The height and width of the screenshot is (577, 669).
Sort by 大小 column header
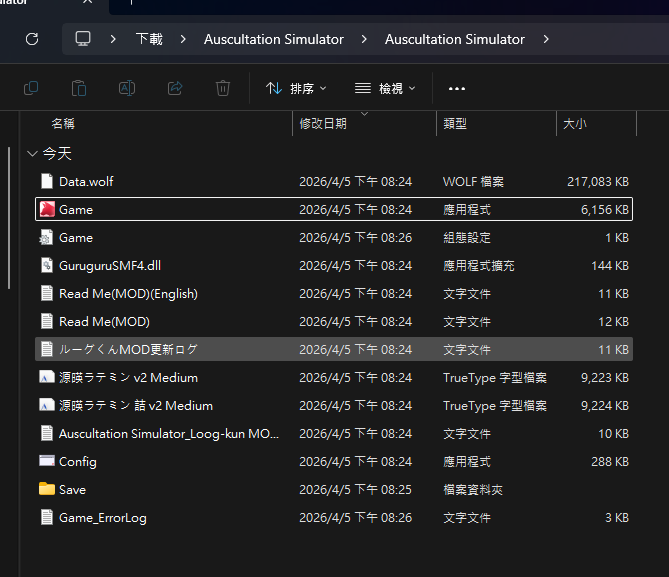575,124
